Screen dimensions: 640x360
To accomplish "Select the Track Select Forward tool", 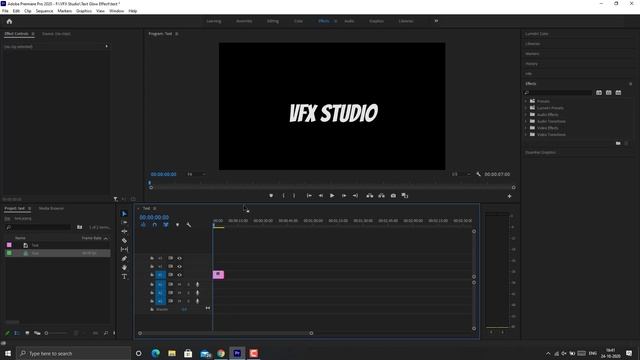I will coord(124,222).
